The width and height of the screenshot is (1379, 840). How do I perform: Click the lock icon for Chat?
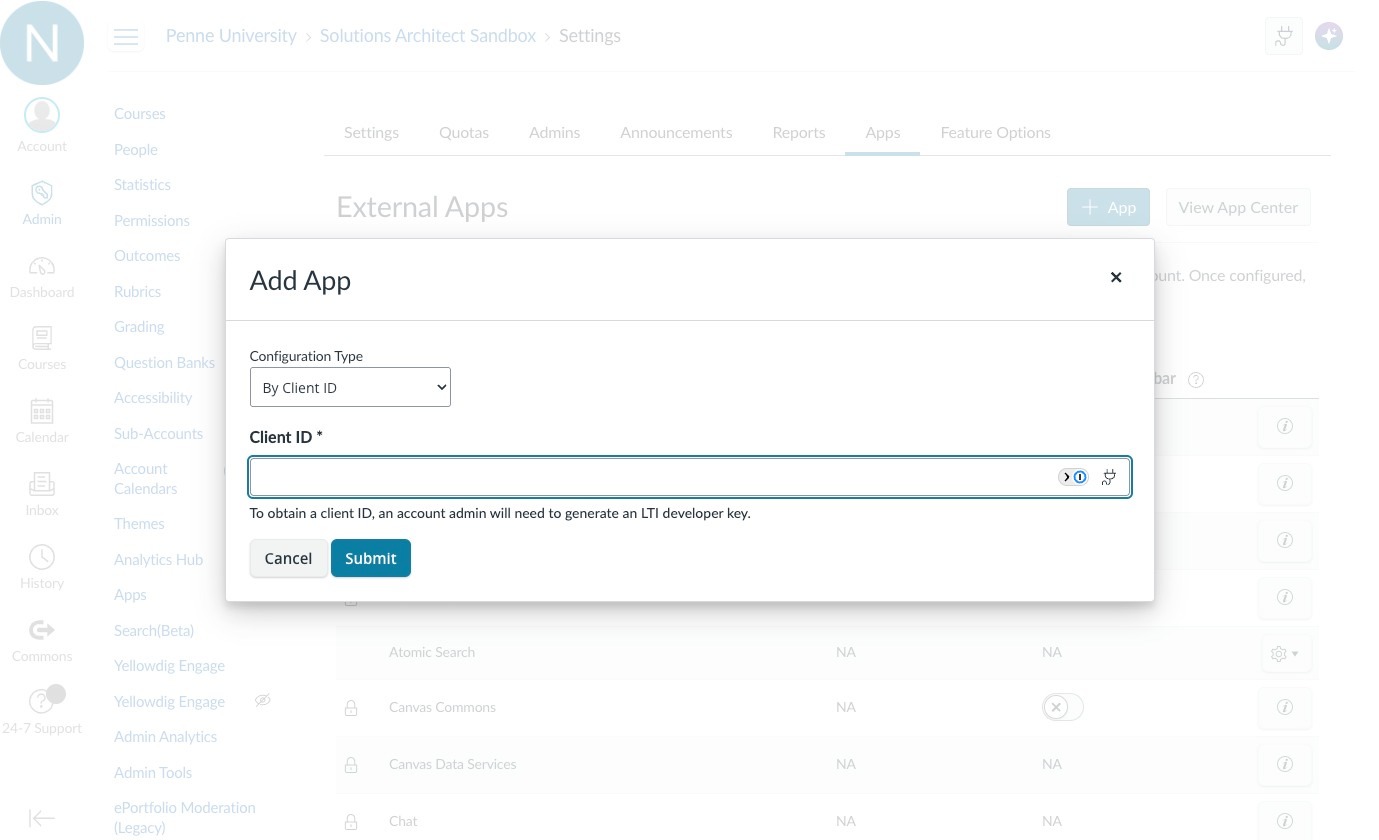coord(351,822)
